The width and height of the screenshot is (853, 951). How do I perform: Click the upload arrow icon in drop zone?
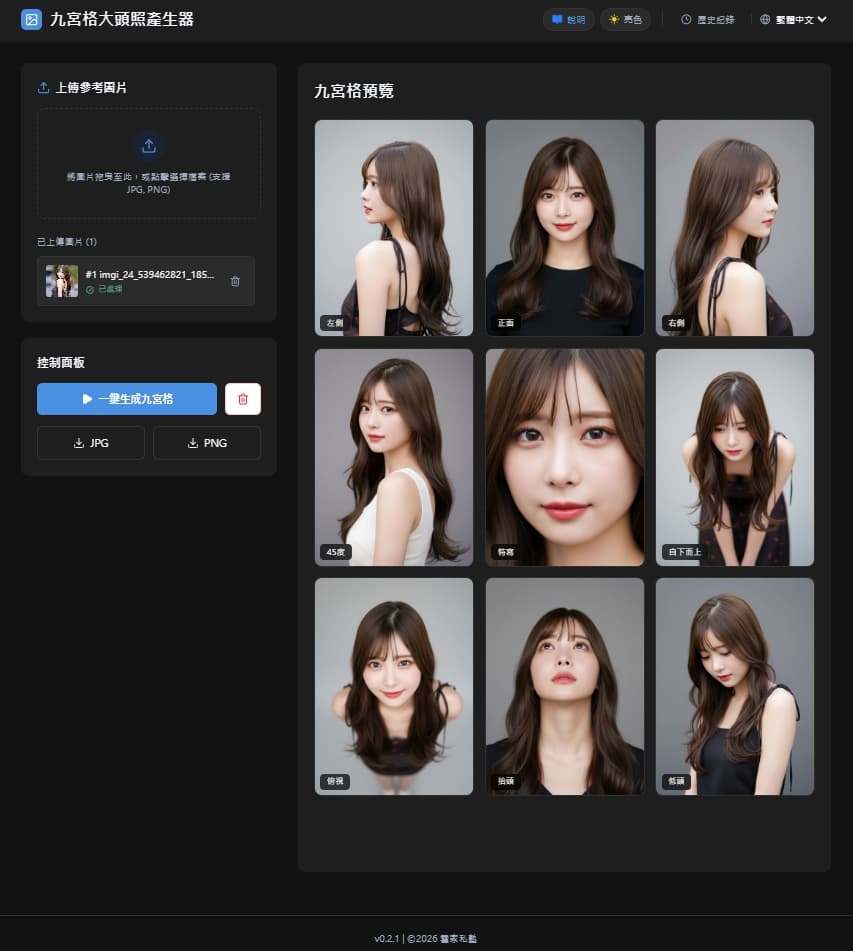coord(149,146)
